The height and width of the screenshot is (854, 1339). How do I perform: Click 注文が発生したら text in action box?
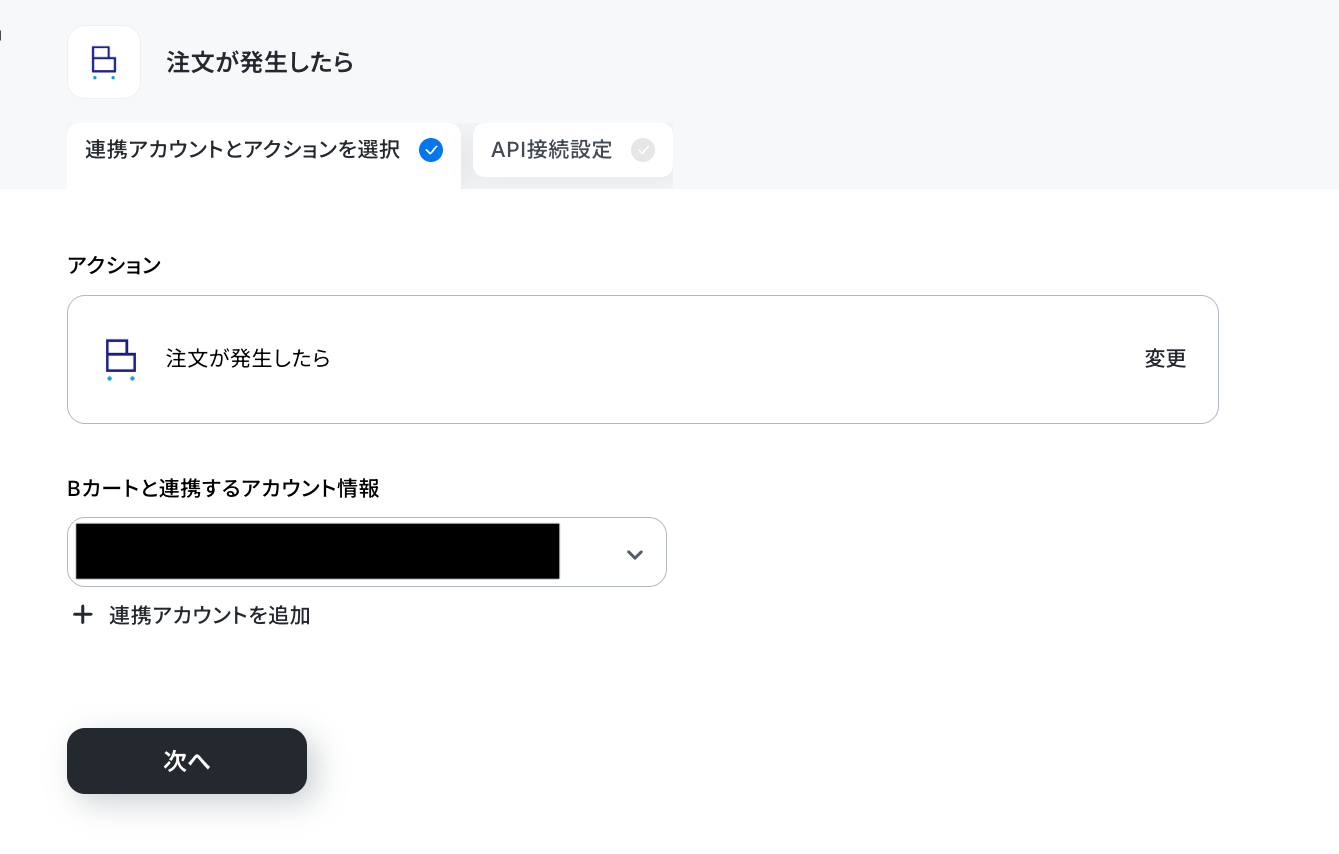click(248, 358)
